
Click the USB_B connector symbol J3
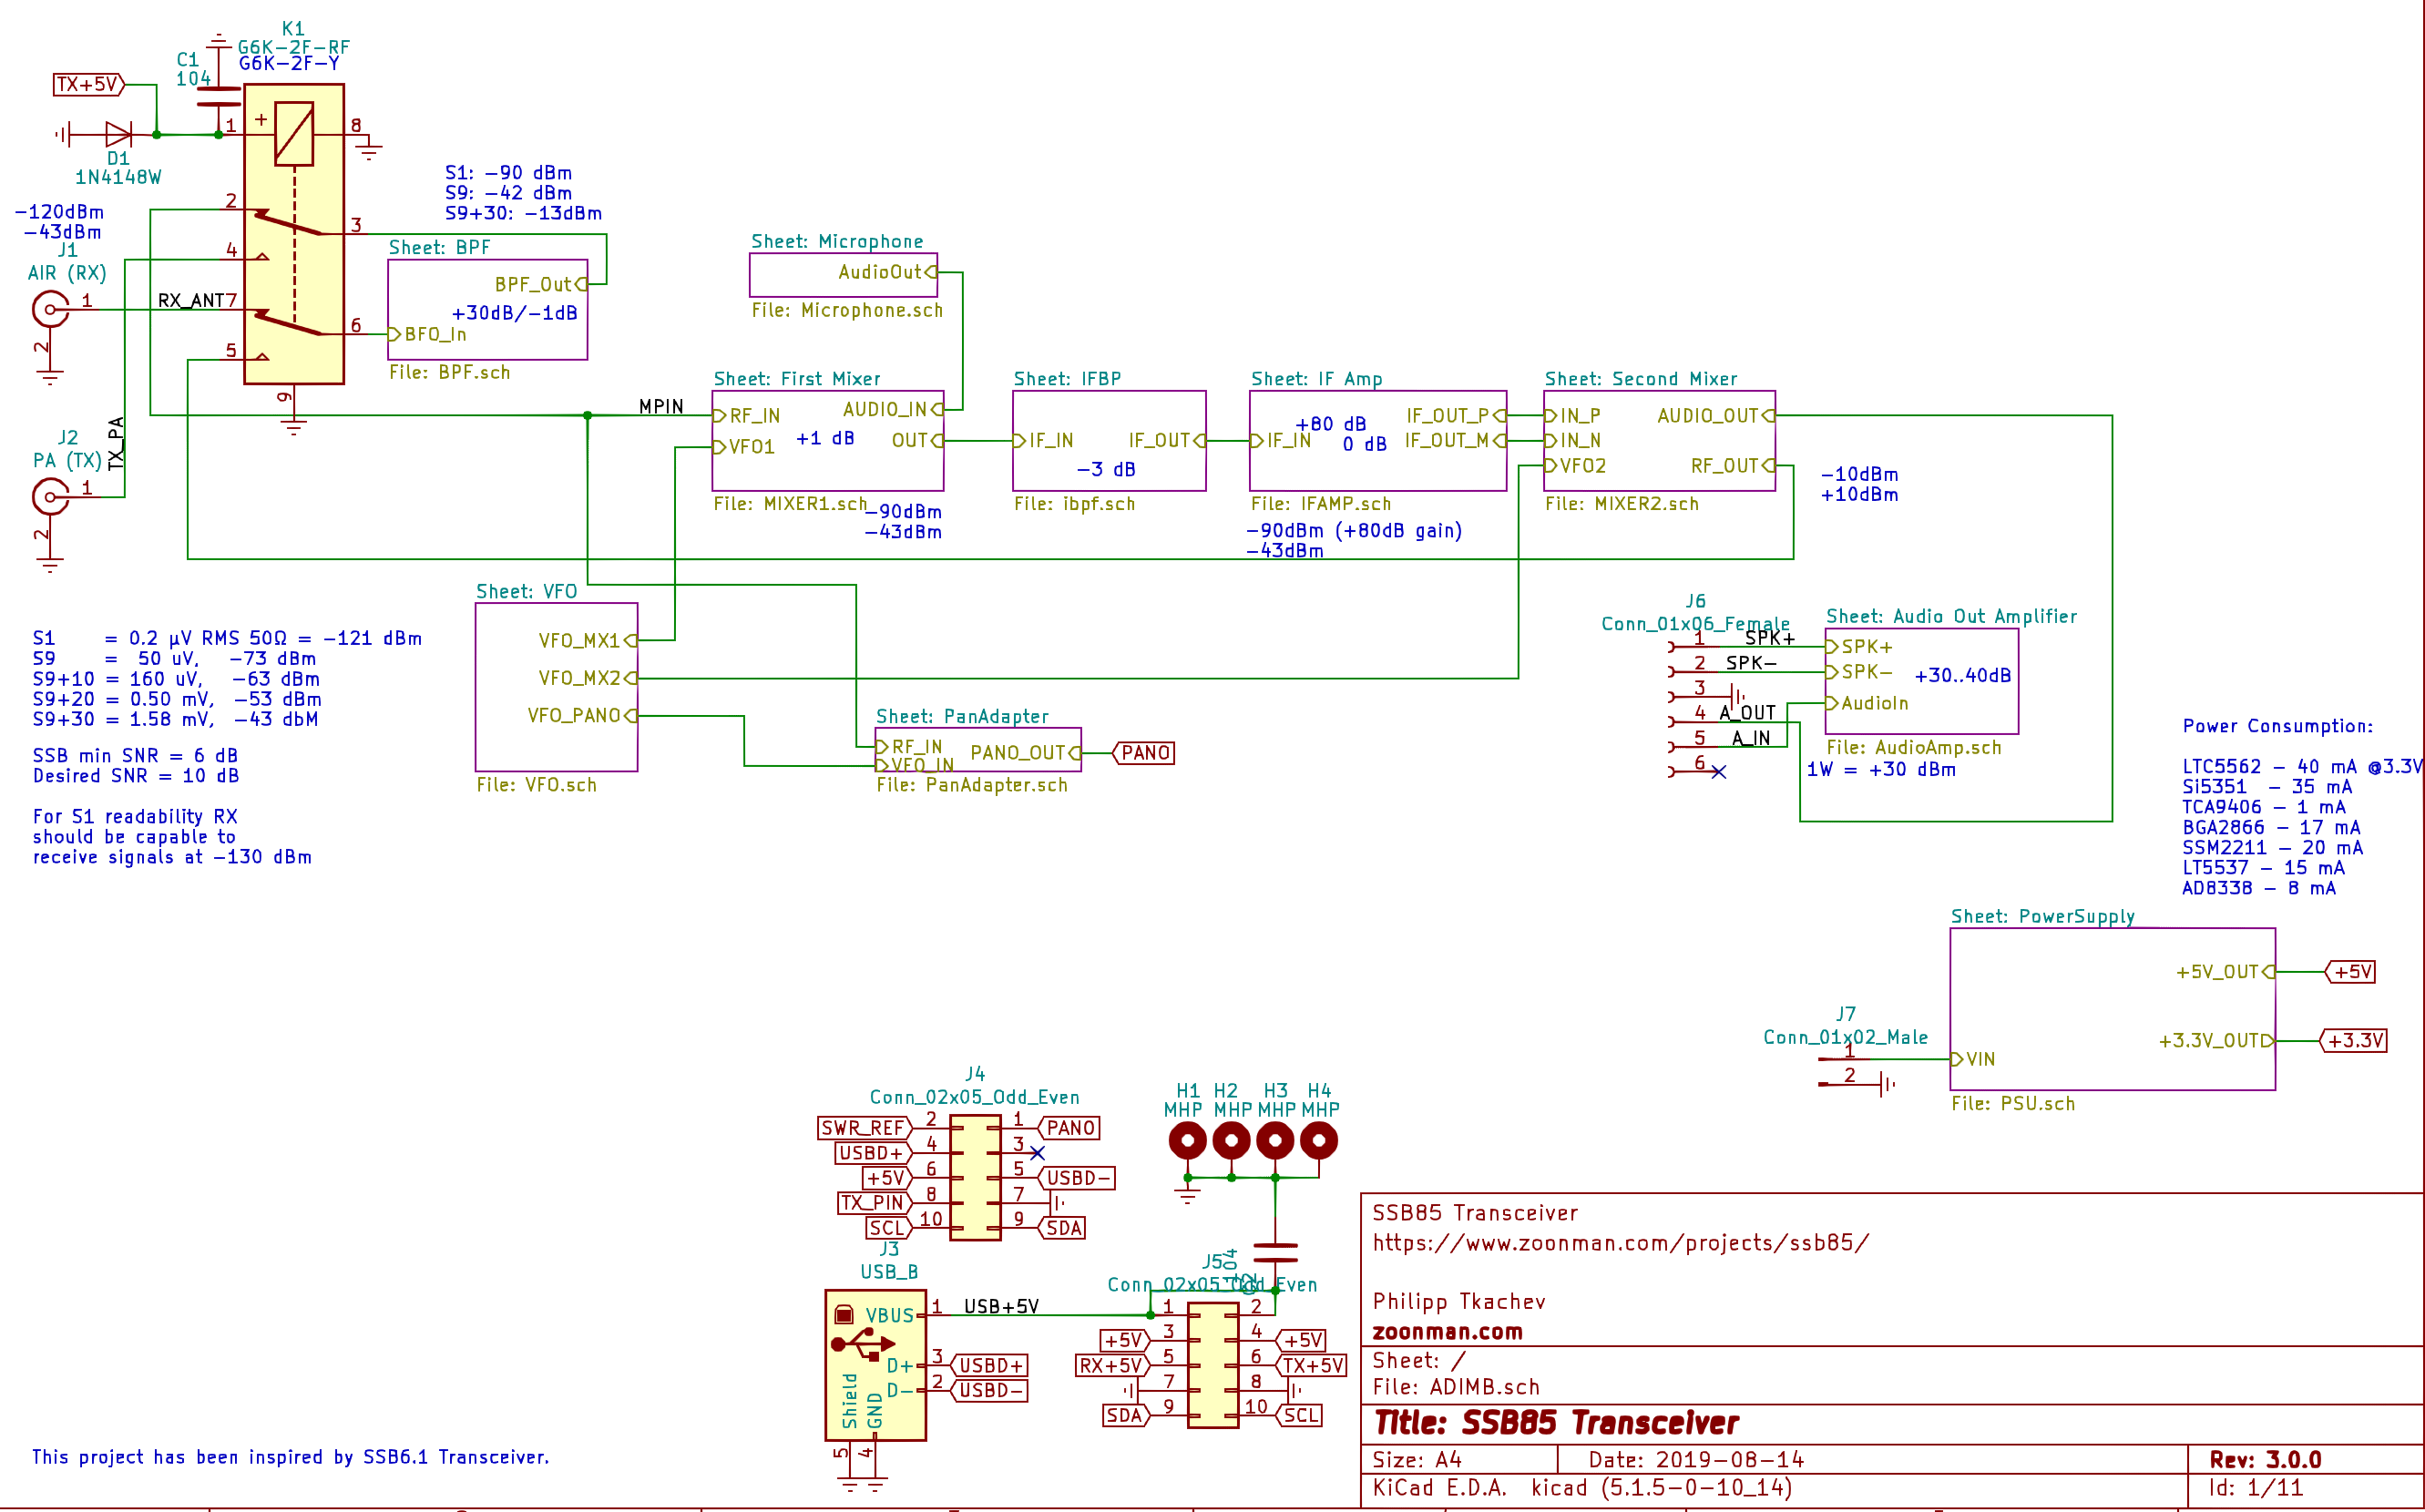point(875,1365)
